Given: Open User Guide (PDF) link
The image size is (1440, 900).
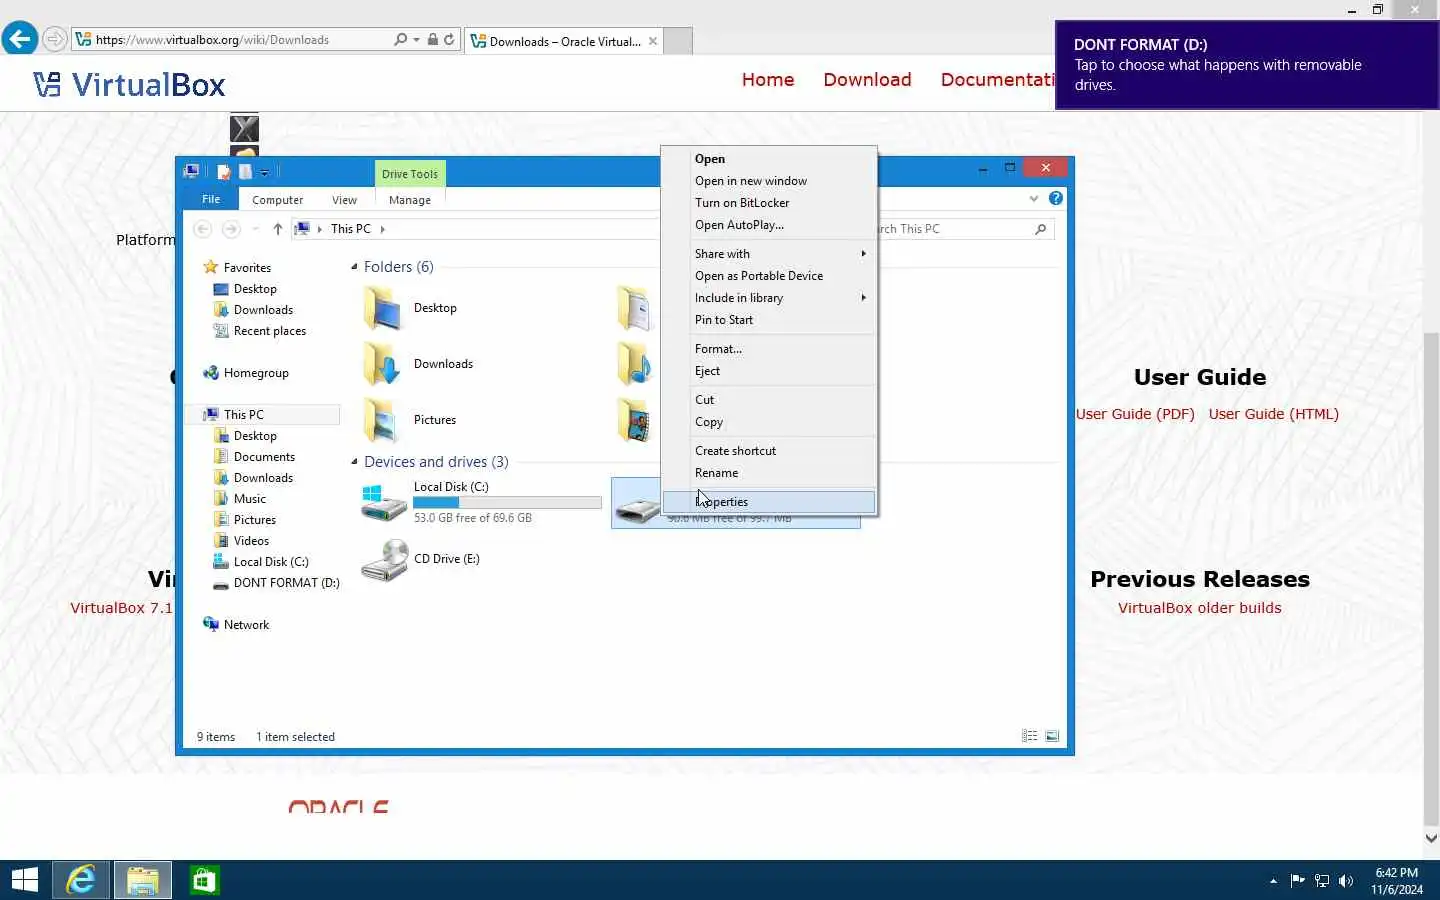Looking at the screenshot, I should 1135,414.
